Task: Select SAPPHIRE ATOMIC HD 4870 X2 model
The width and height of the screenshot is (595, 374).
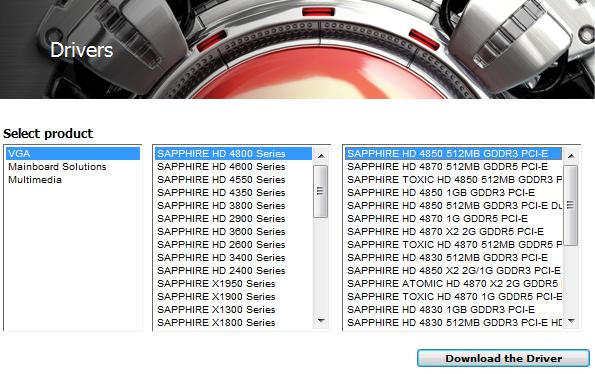Action: click(453, 283)
